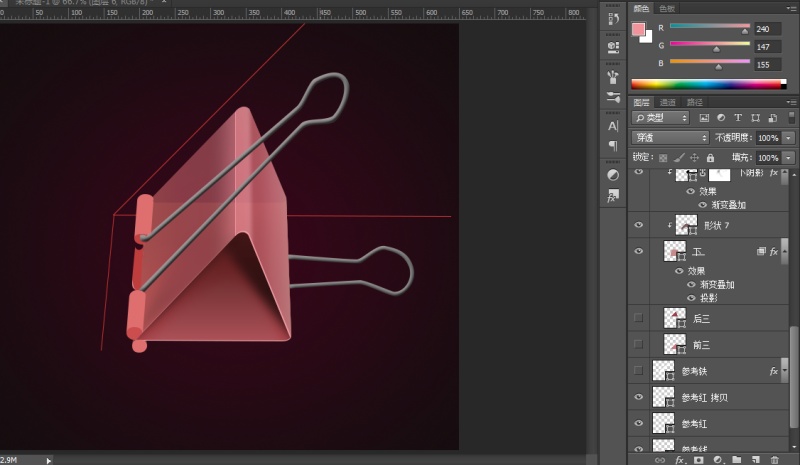Lock transparent pixels icon

[x=663, y=158]
